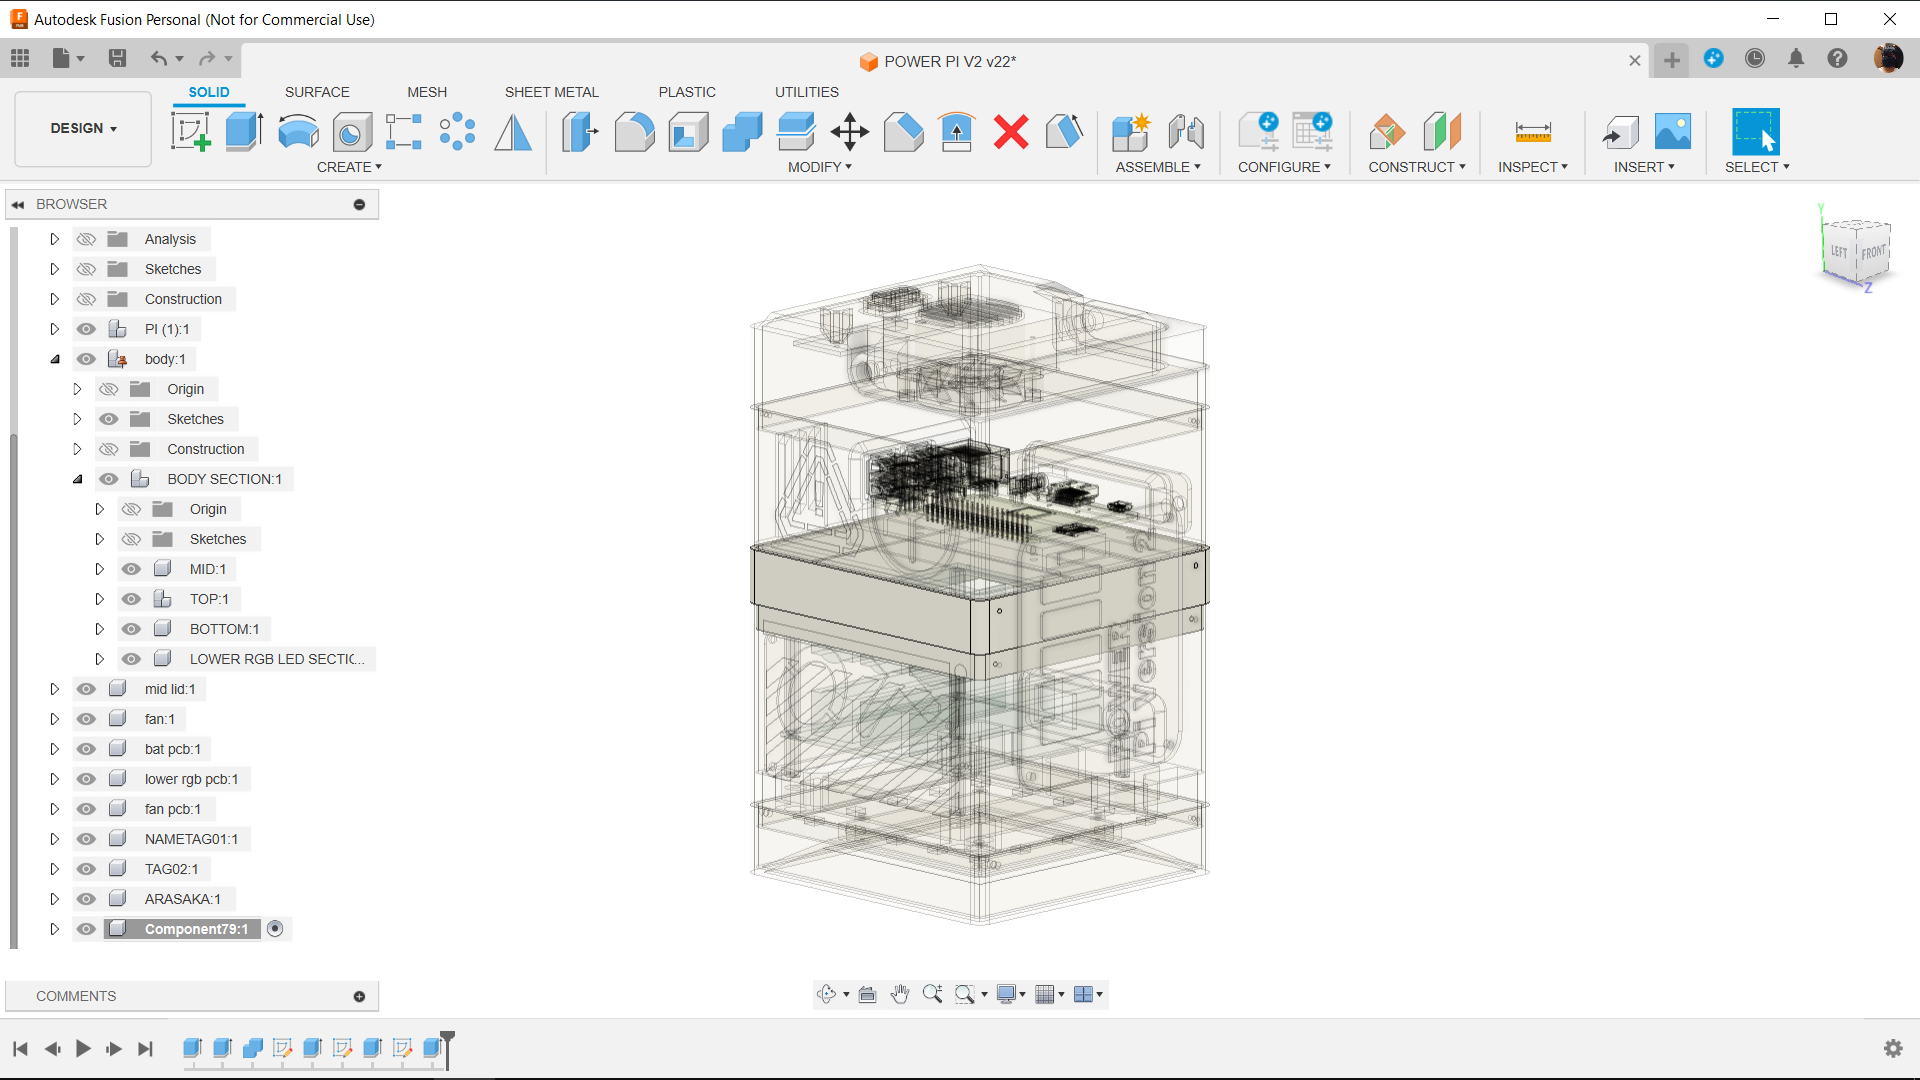The image size is (1920, 1080).
Task: Expand the mid lid:1 component
Action: pos(55,689)
